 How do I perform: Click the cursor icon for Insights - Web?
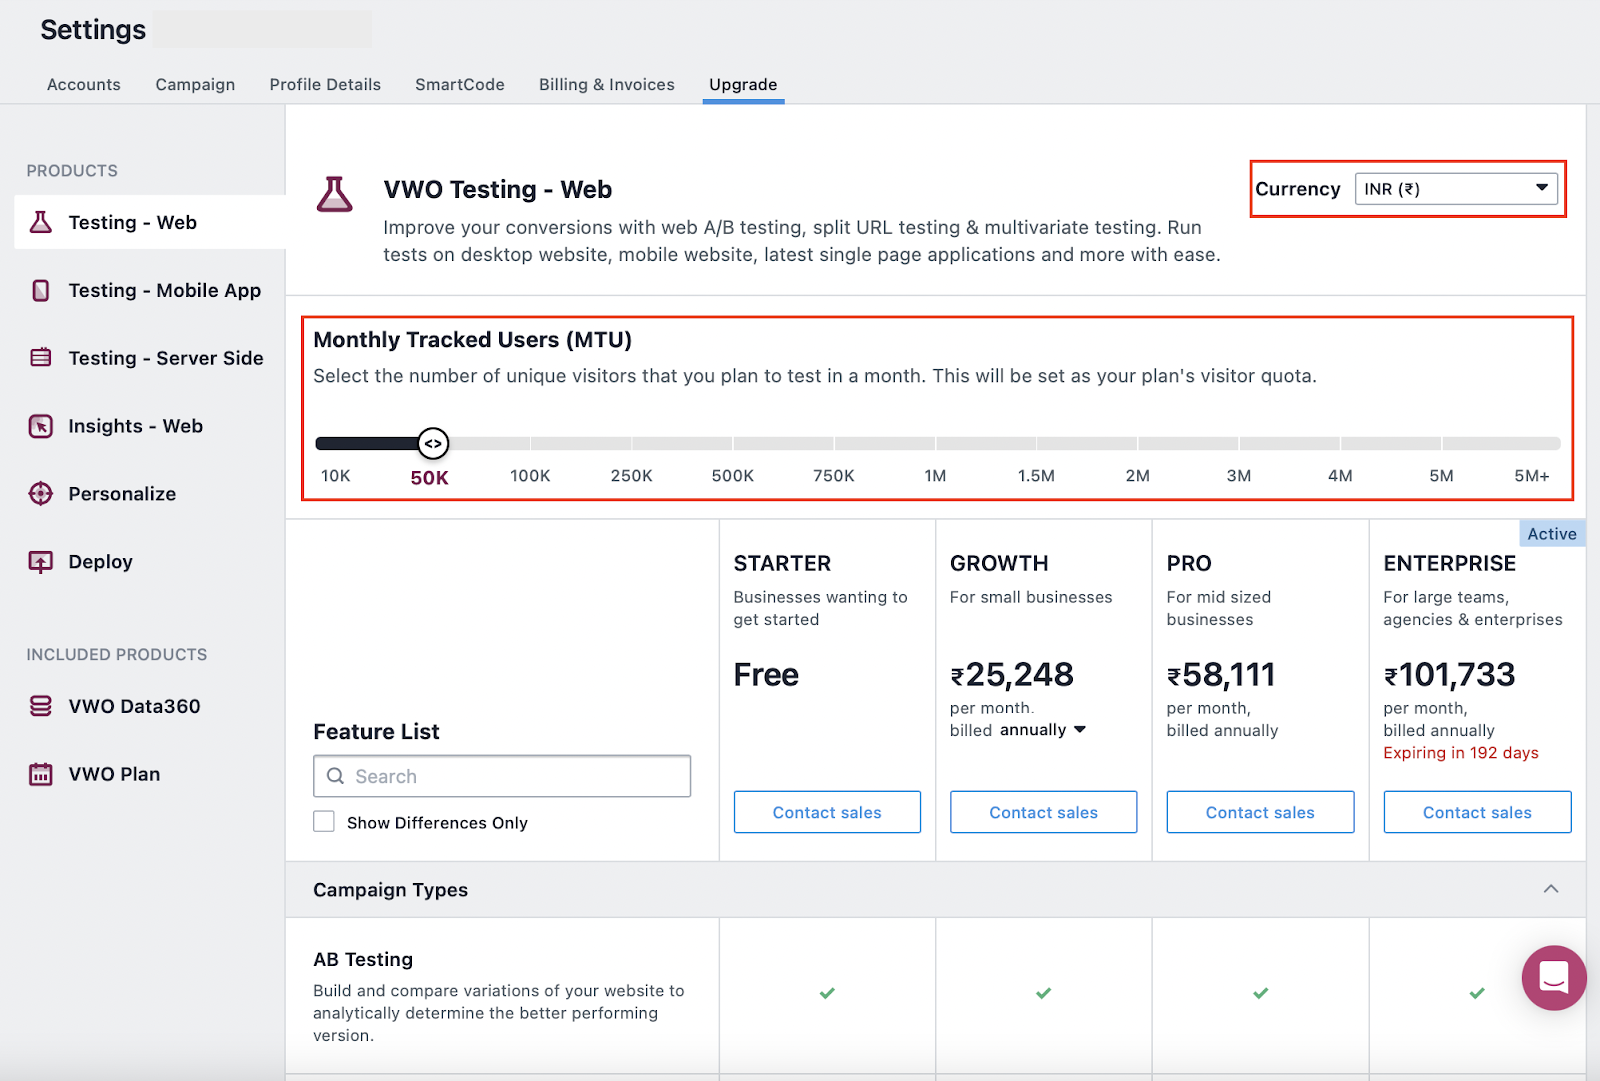(x=41, y=426)
